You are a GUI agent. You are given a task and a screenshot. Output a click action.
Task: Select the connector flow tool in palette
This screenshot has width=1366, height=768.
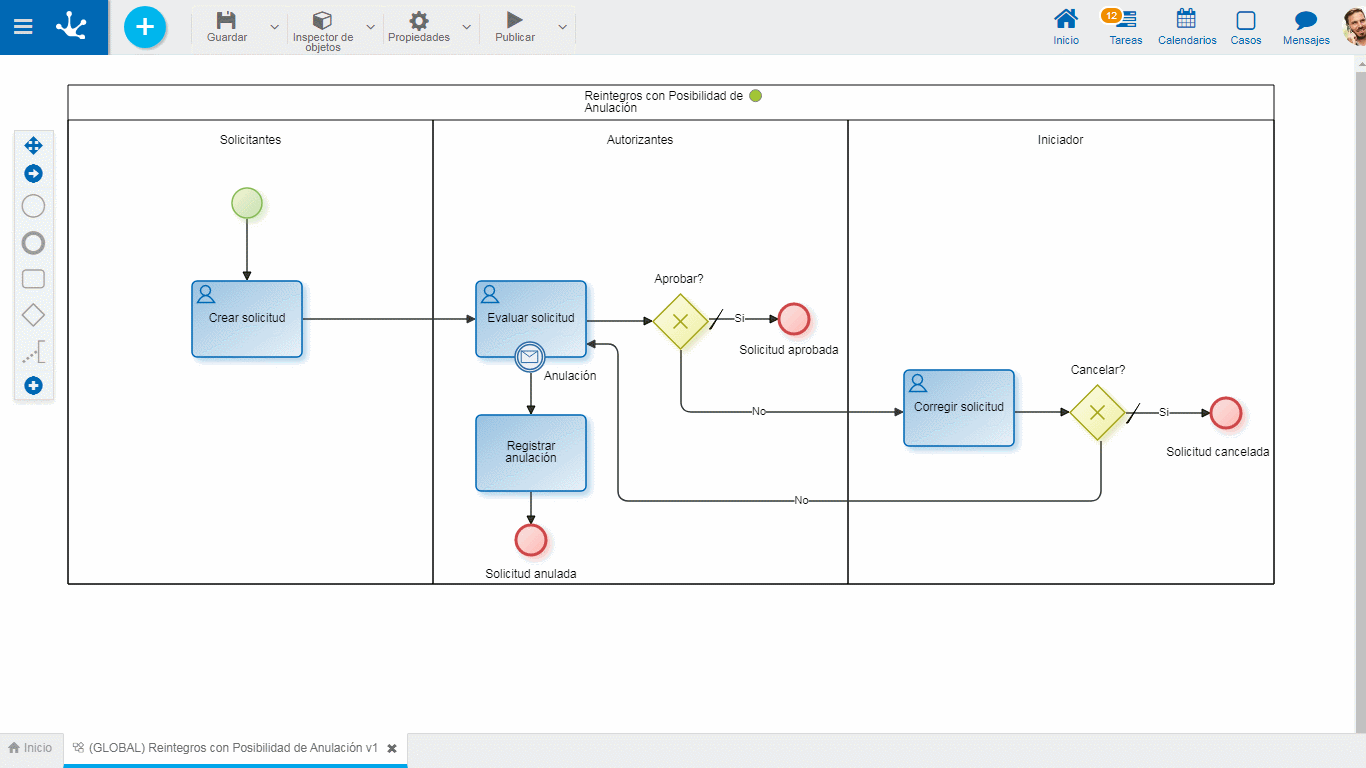[x=33, y=352]
